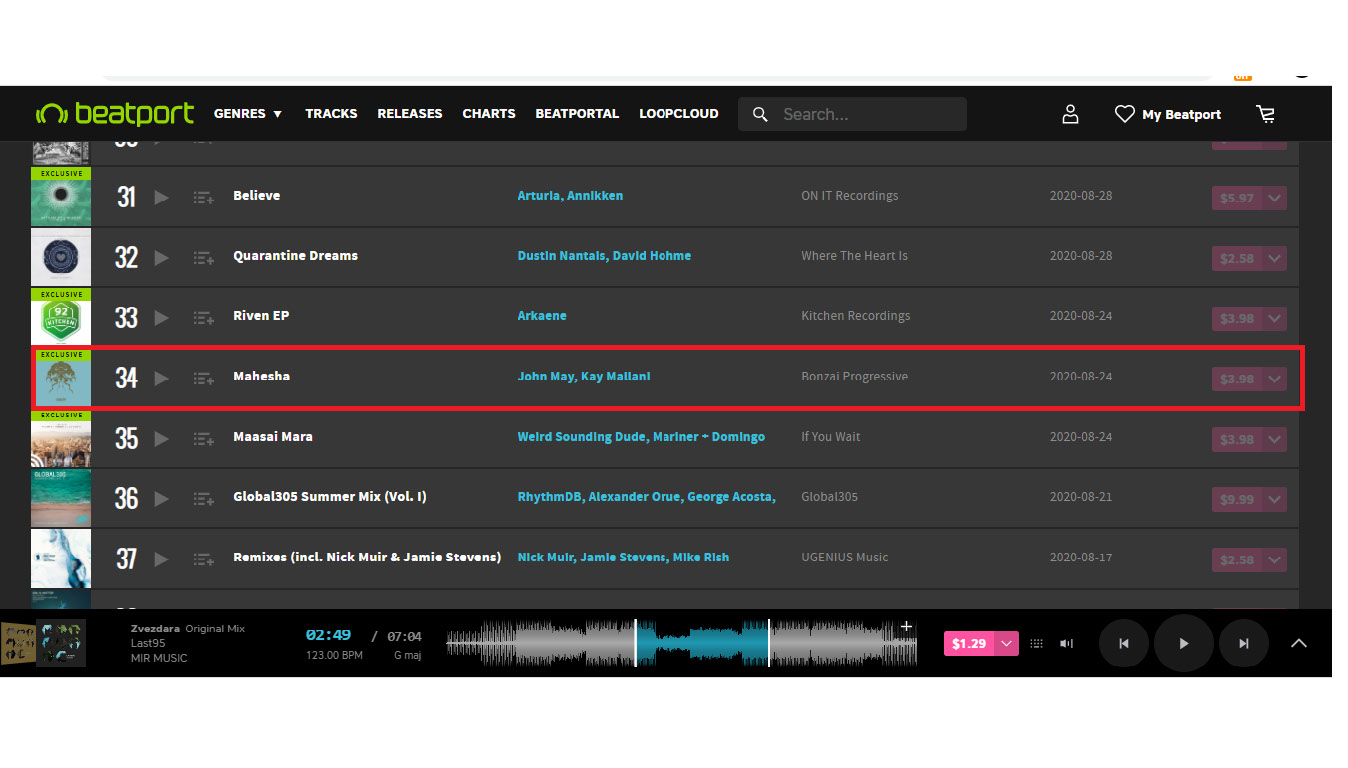The image size is (1348, 768).
Task: Click the Beatport logo
Action: point(115,114)
